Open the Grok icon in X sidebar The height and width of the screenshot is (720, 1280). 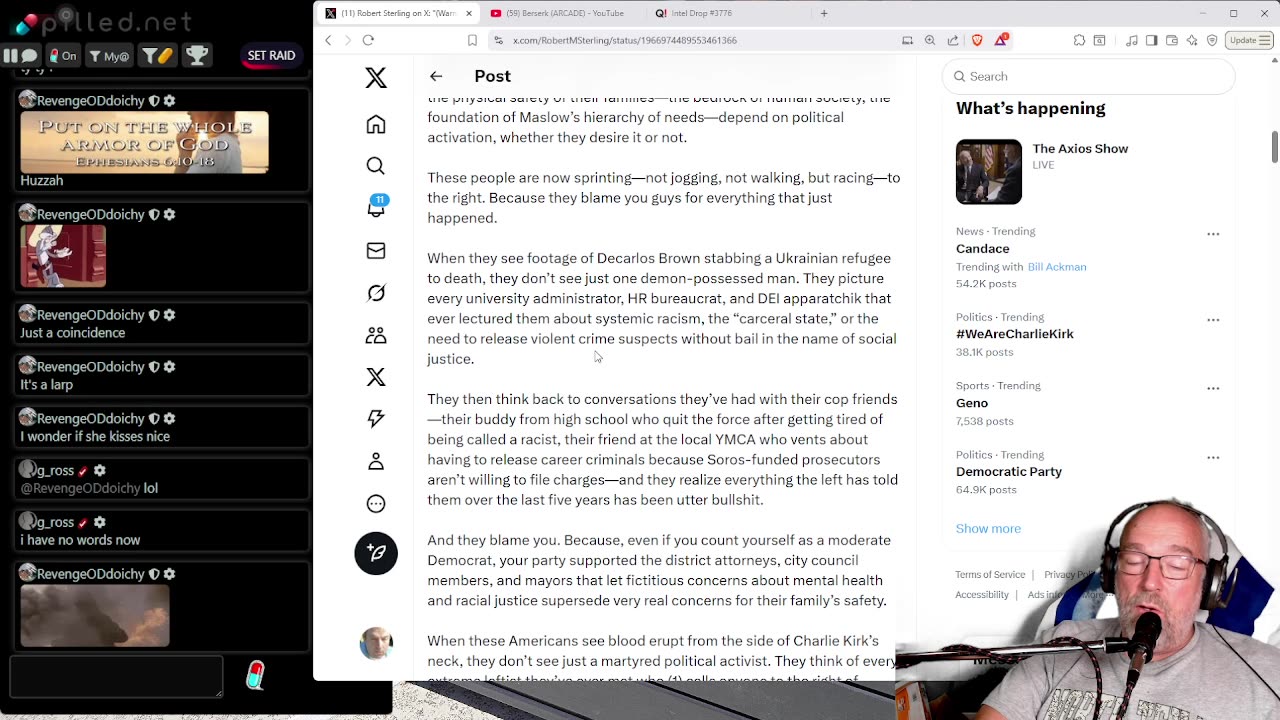(376, 293)
